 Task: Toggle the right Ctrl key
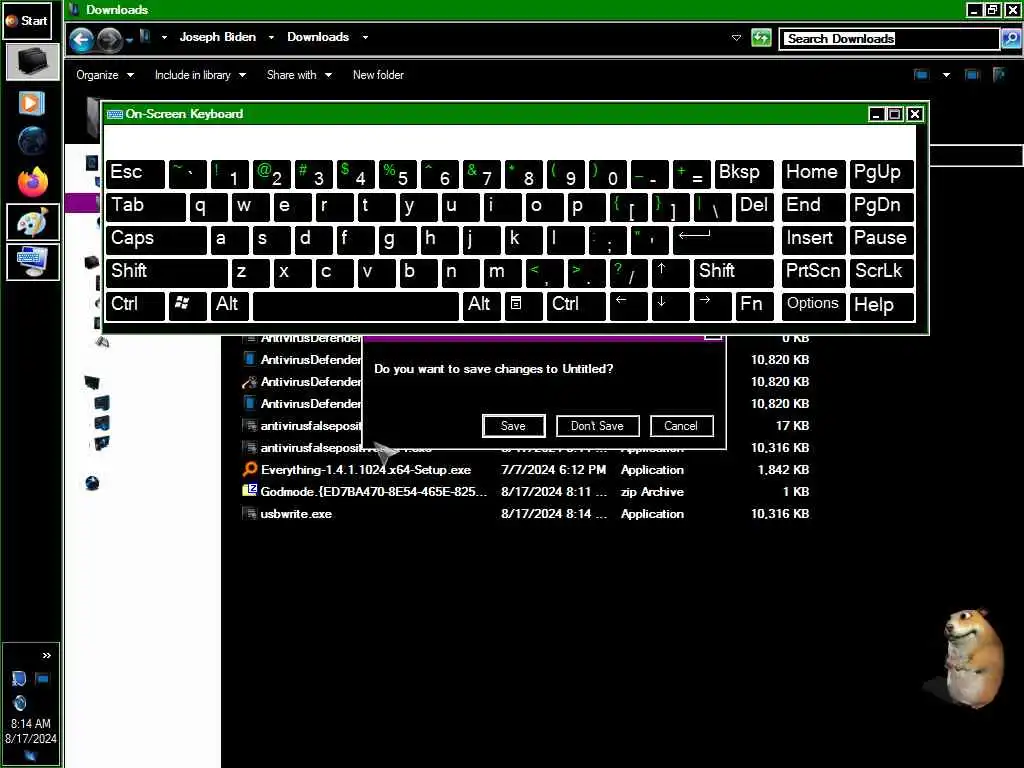pyautogui.click(x=577, y=304)
